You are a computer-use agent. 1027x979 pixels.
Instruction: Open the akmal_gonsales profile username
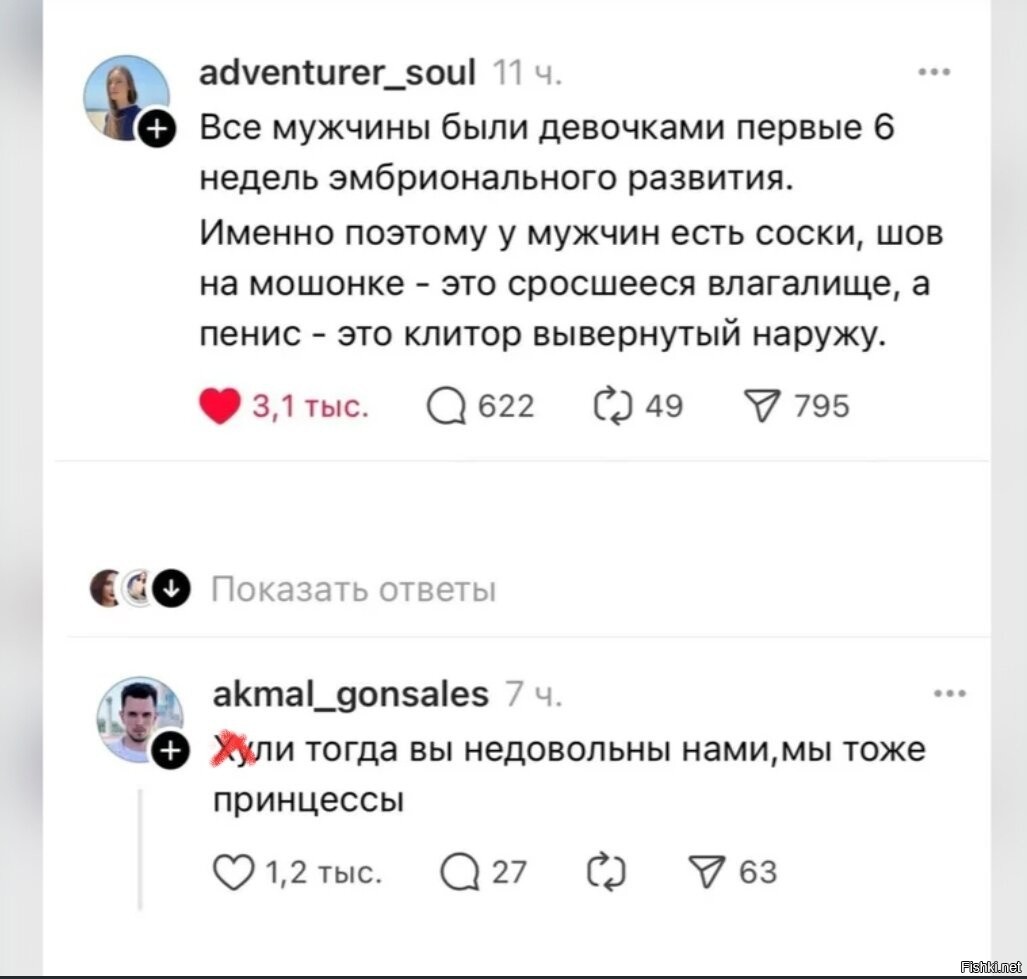[x=351, y=692]
